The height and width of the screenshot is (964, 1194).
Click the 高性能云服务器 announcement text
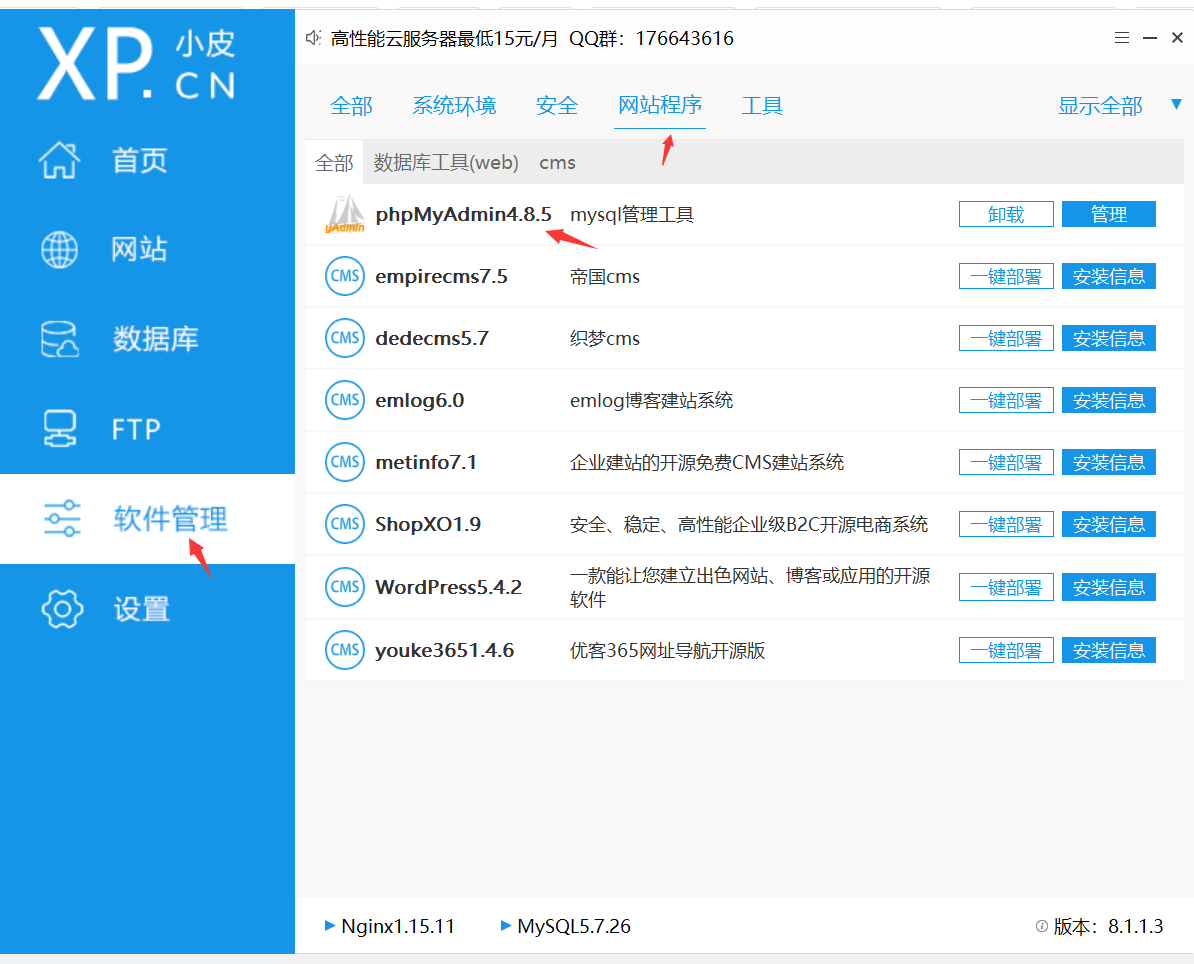(532, 38)
